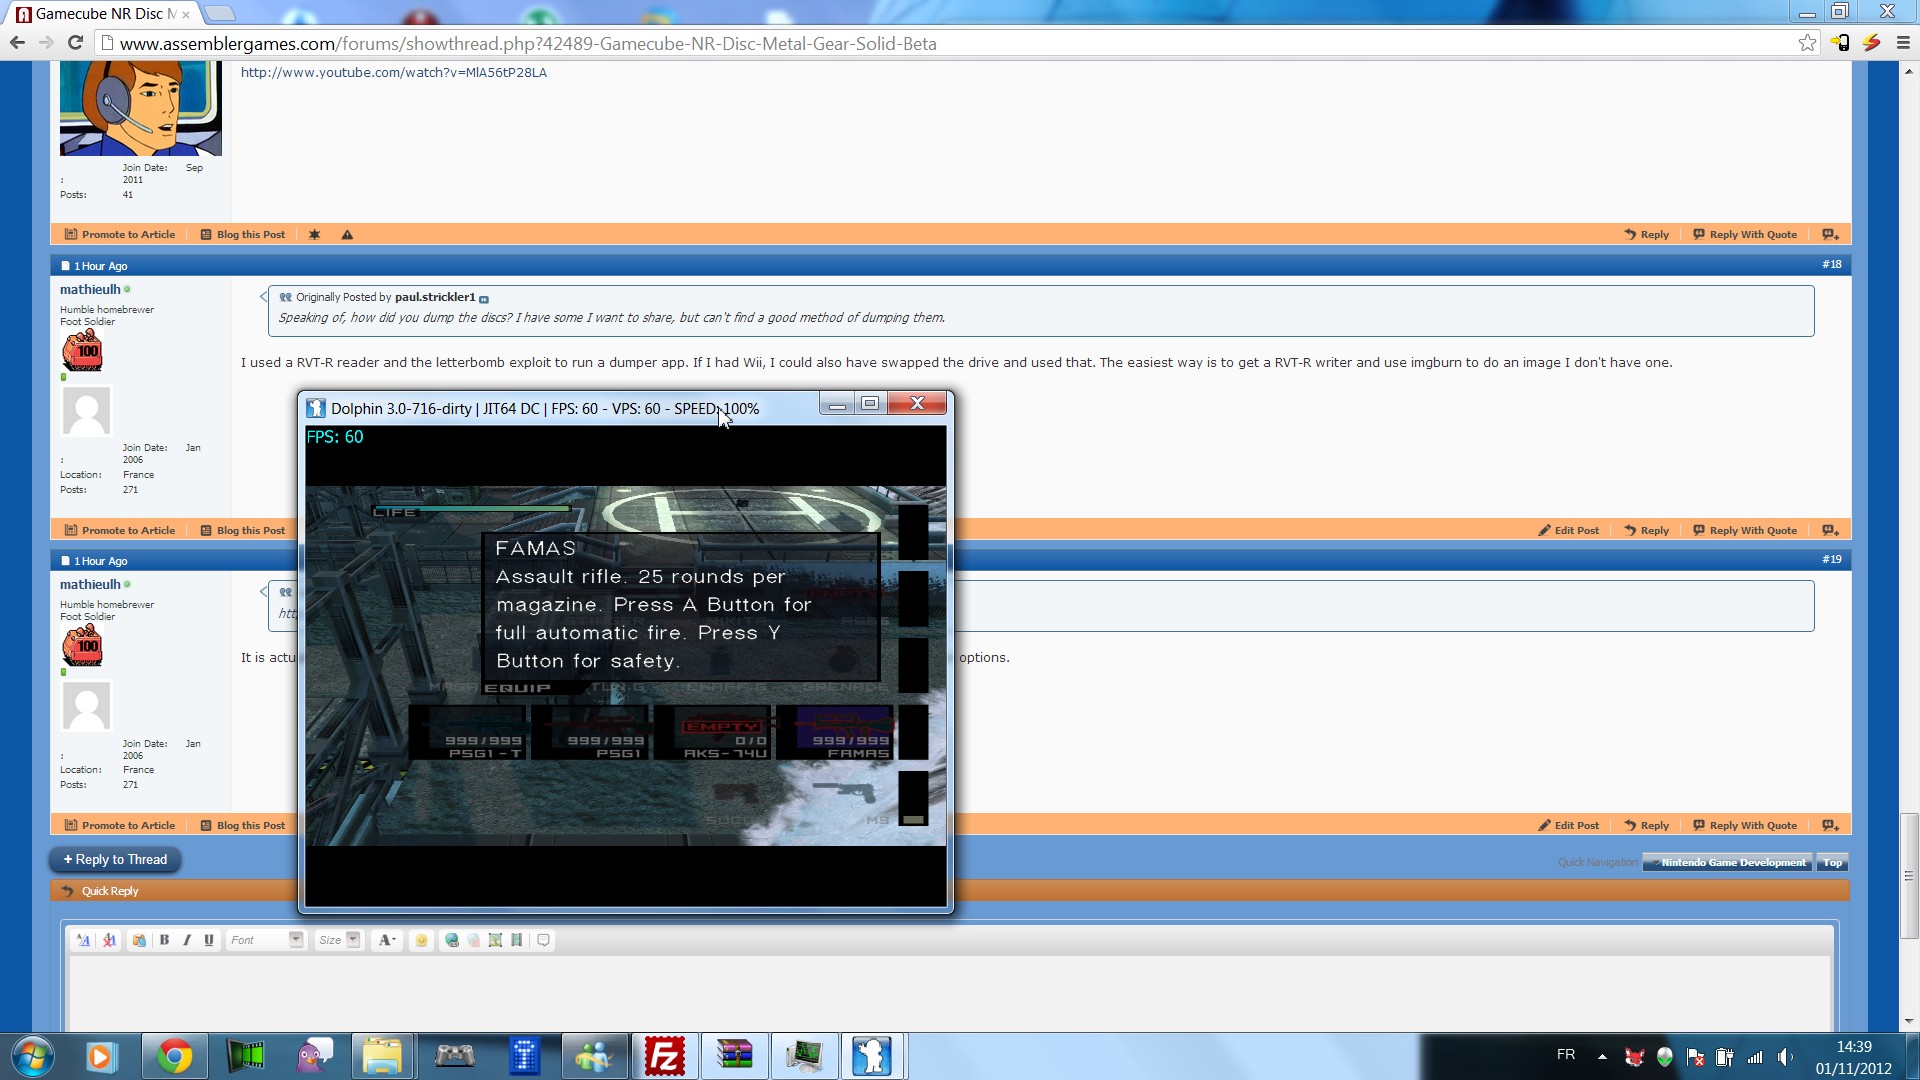Switch to Chrome in the taskbar

point(174,1056)
